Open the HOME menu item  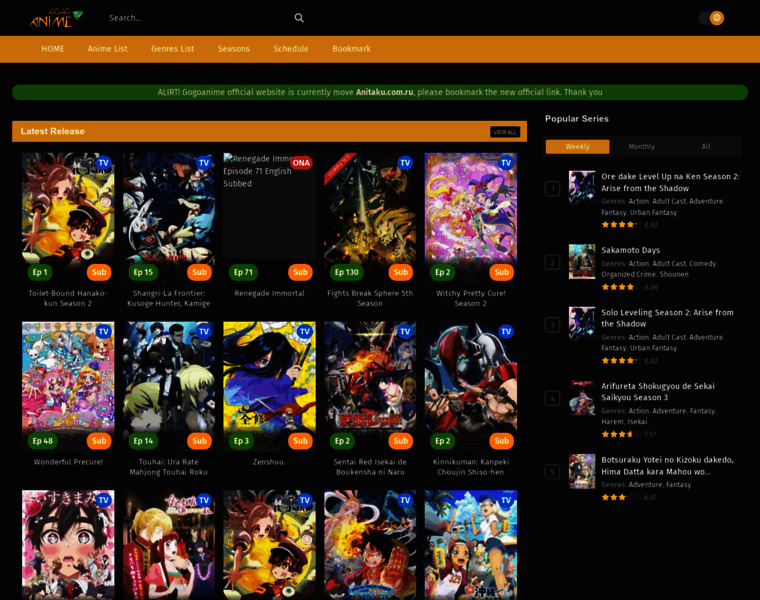[53, 49]
